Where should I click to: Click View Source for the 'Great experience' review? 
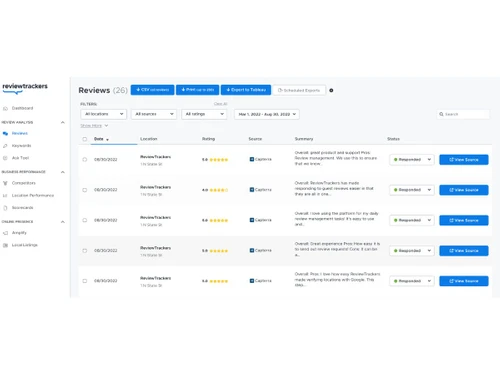pos(464,250)
